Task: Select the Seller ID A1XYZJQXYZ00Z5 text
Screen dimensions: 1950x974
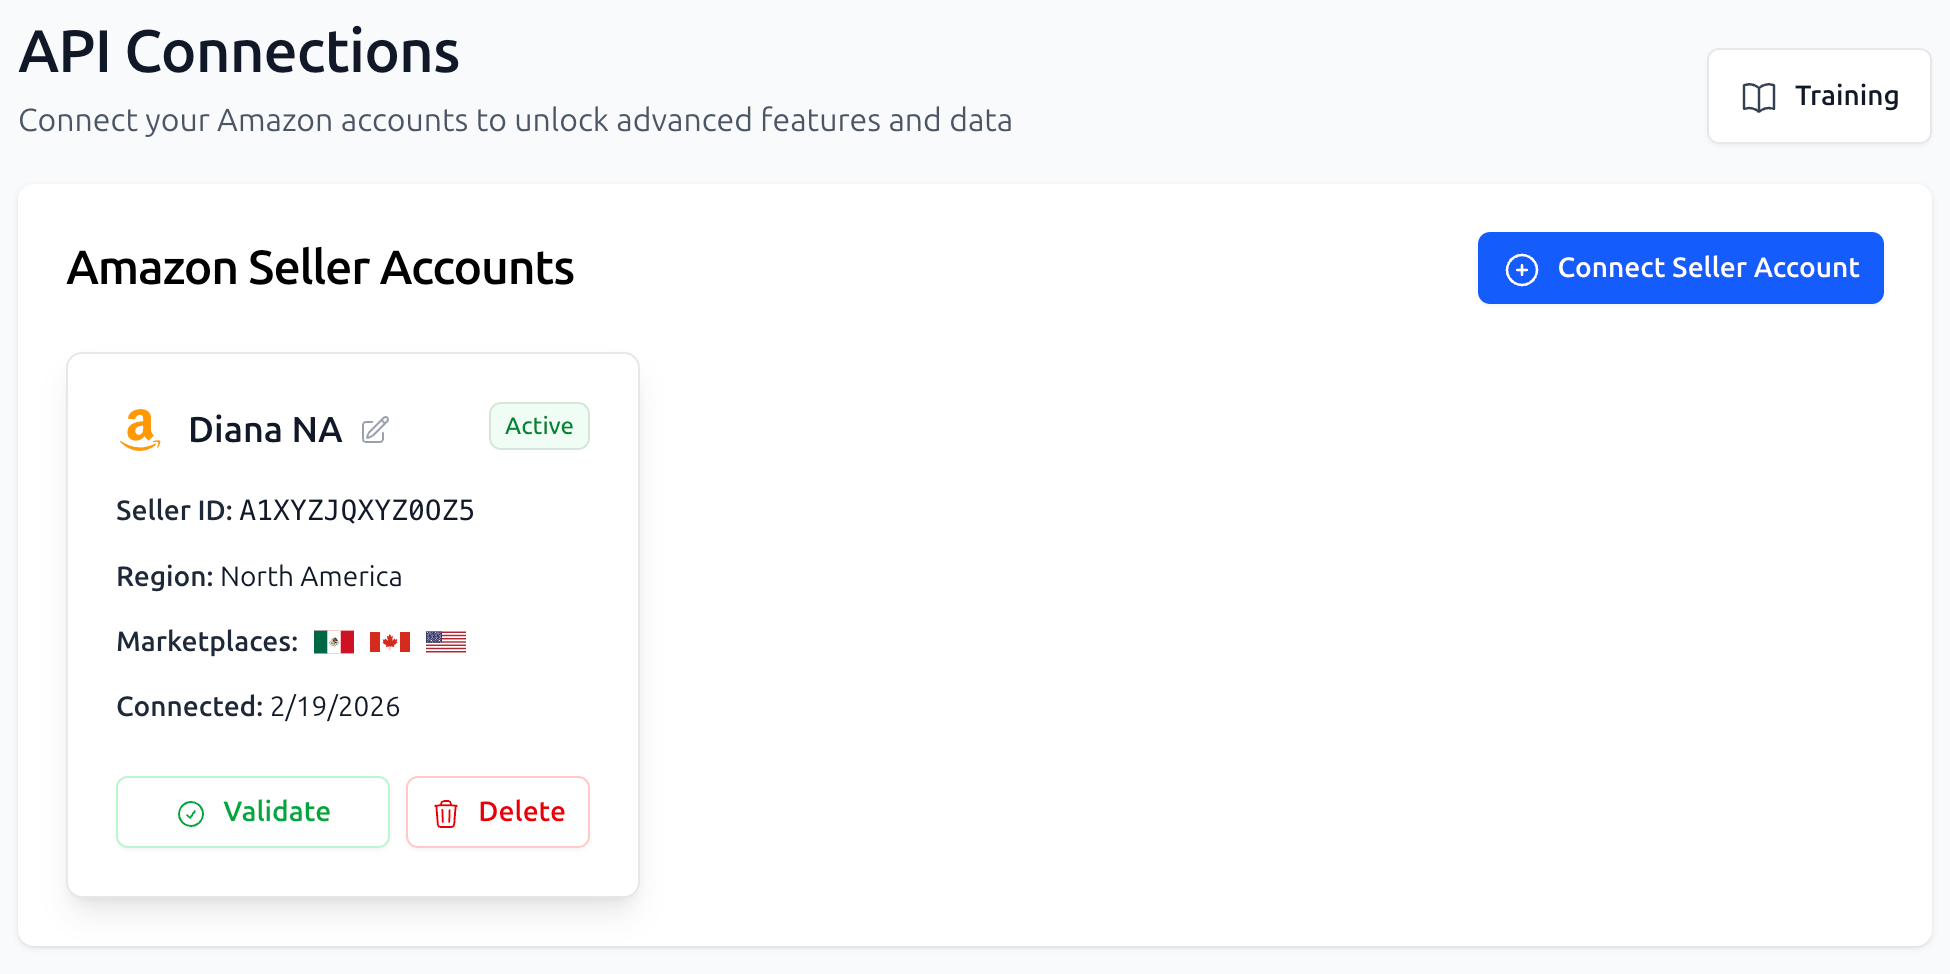Action: [356, 510]
